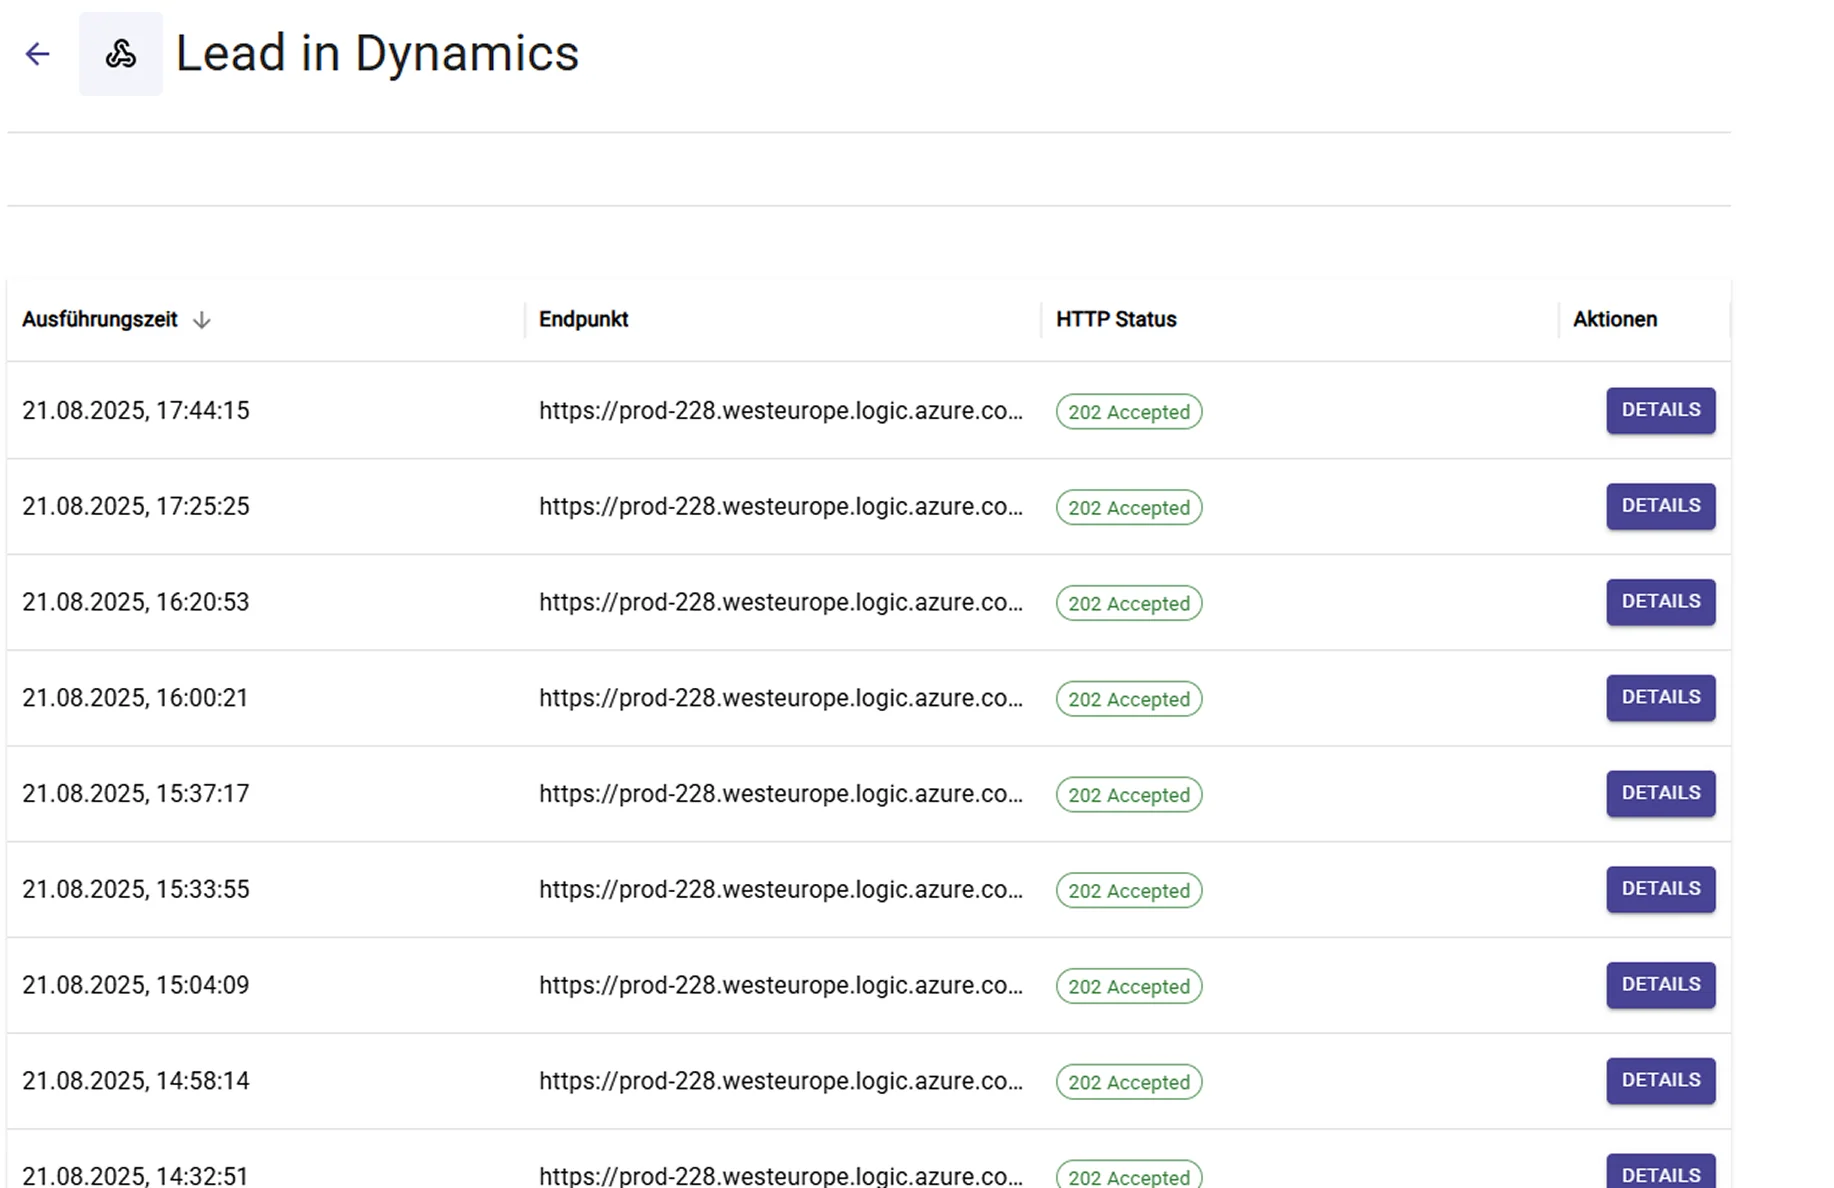Click the Aktionen column header
Screen dimensions: 1834x1188
pos(1615,319)
